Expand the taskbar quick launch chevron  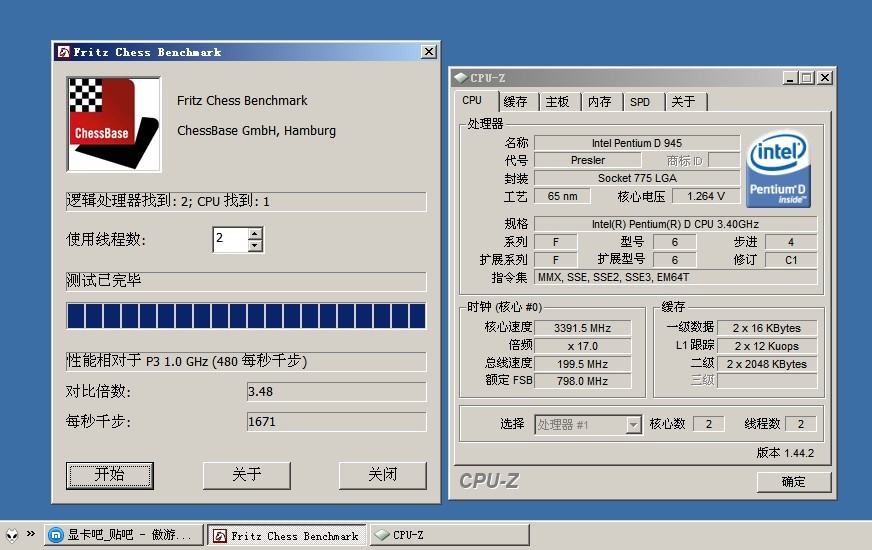pyautogui.click(x=31, y=534)
